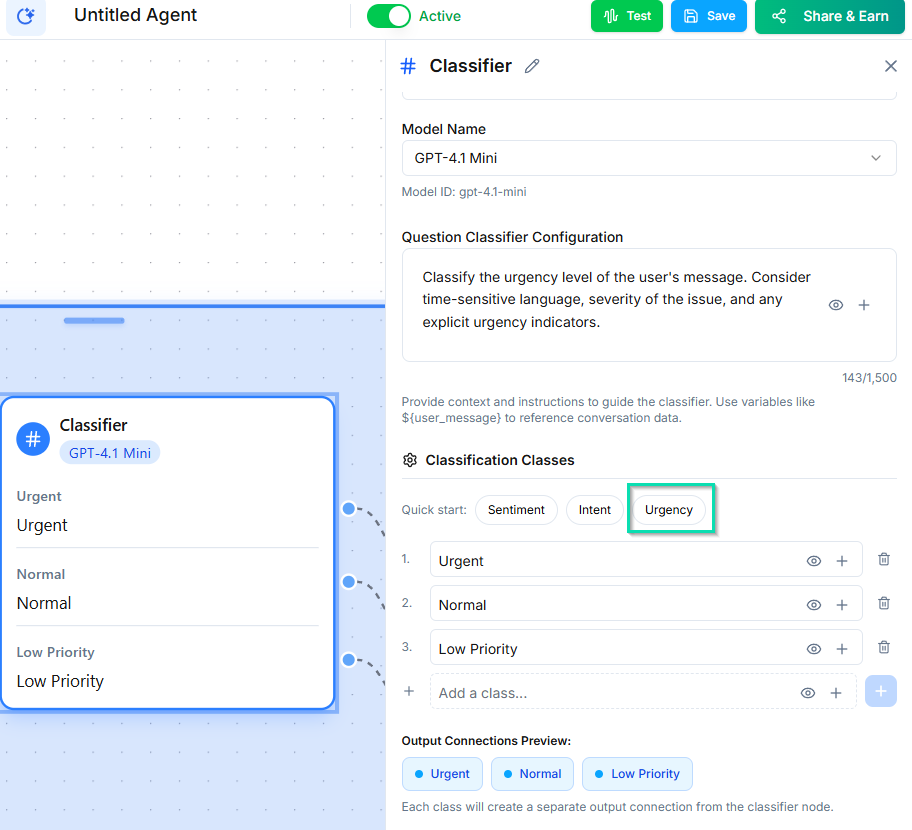Toggle the eye icon on the Urgent class
This screenshot has height=830, width=912.
pyautogui.click(x=814, y=561)
